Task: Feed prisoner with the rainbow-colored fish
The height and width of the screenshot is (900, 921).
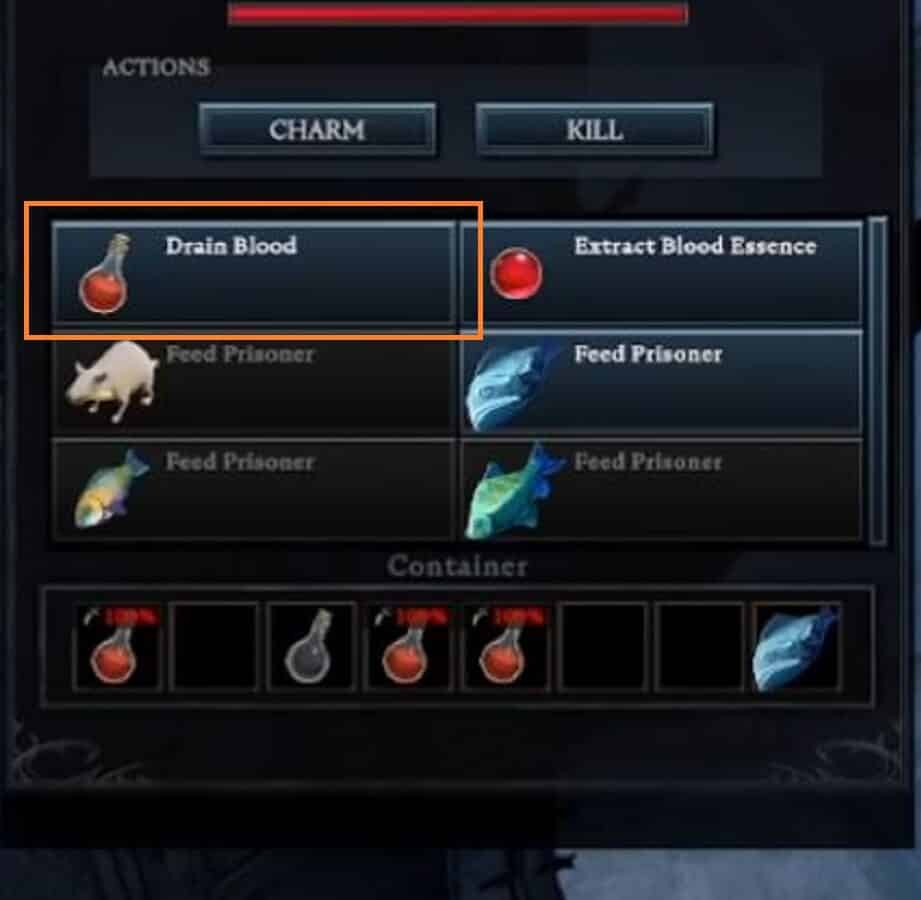Action: pyautogui.click(x=254, y=489)
